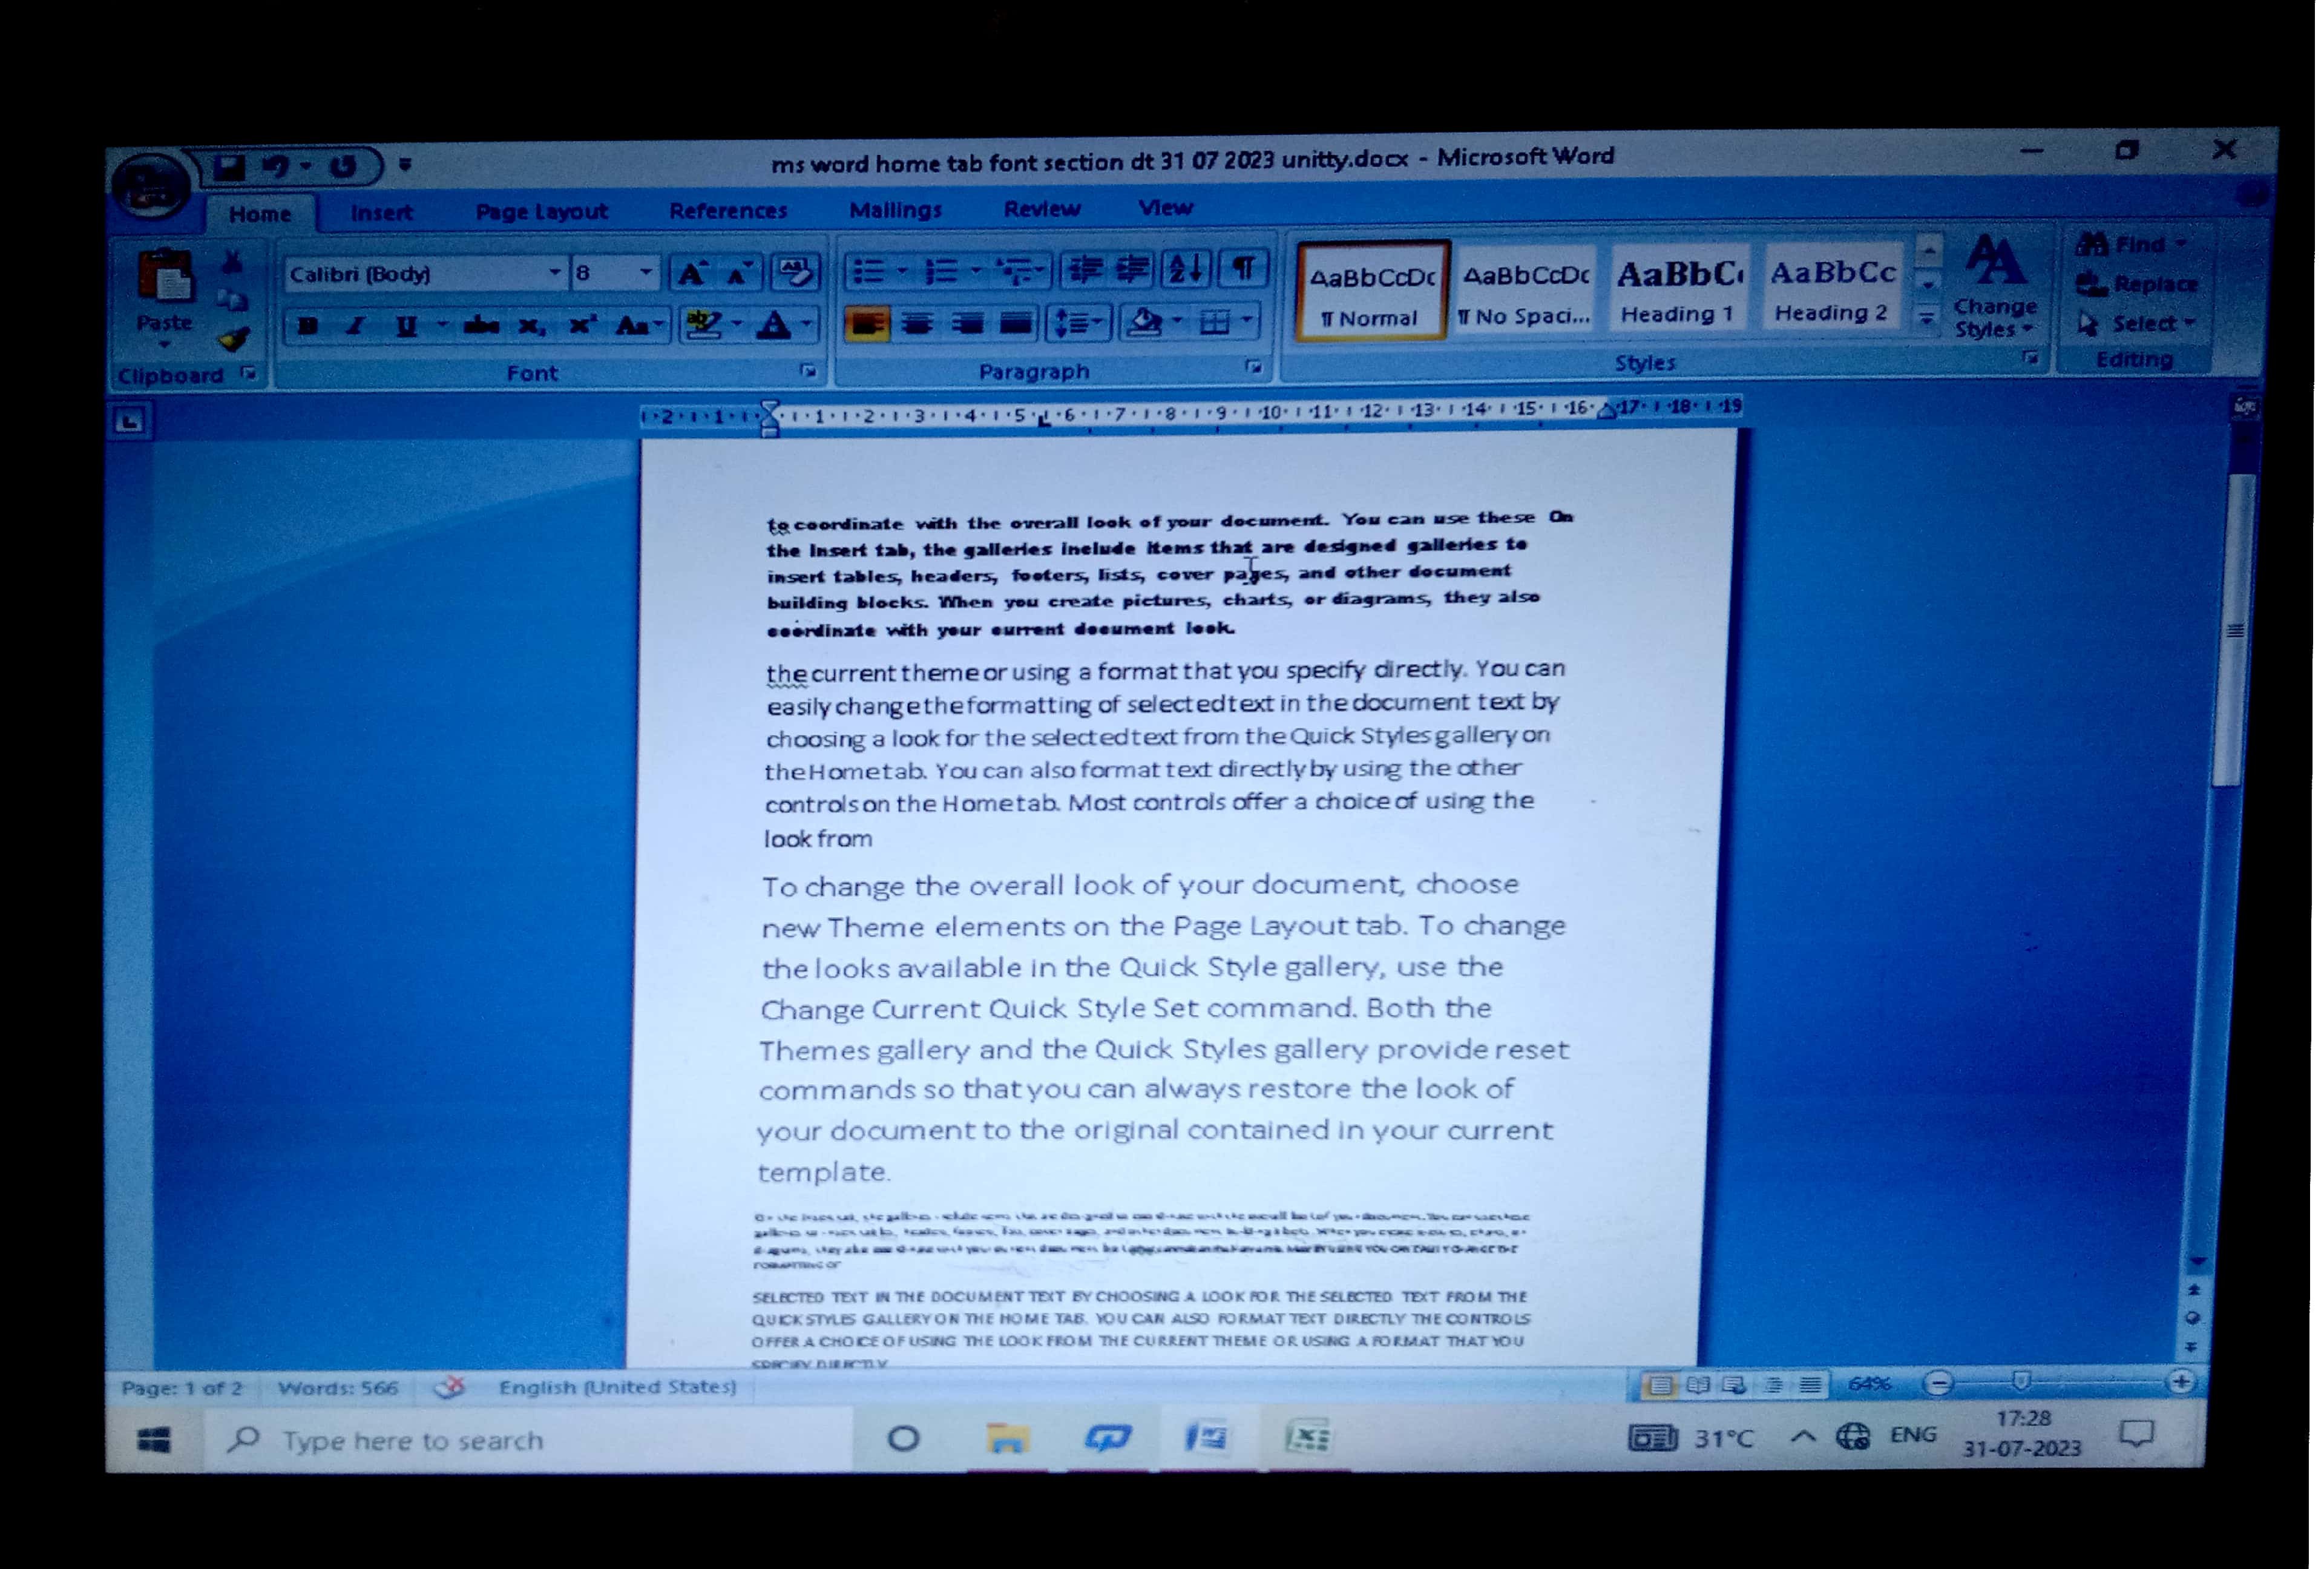Switch to the Page Layout tab

(541, 211)
